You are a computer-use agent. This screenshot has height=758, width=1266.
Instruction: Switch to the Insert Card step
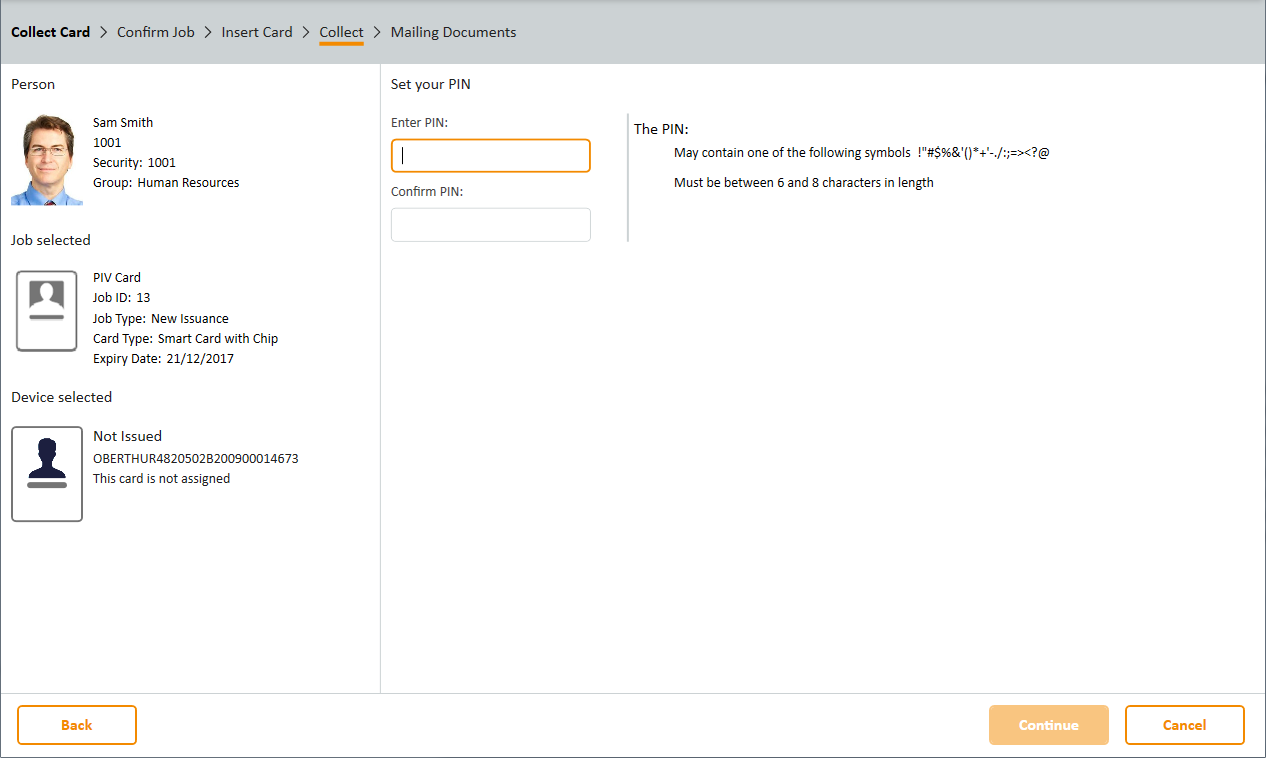coord(257,32)
